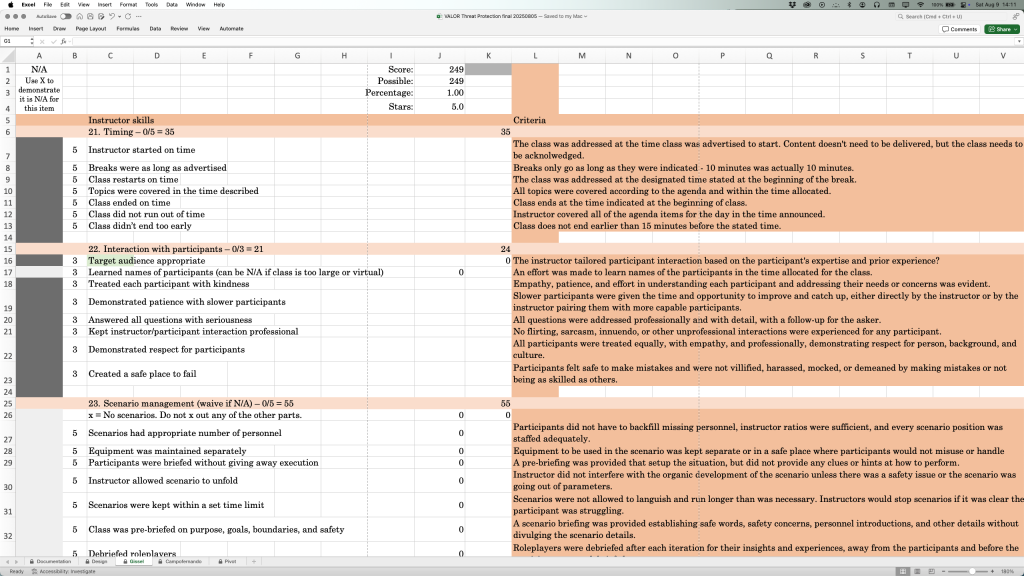1024x576 pixels.
Task: Click the Save icon in the quick access toolbar
Action: click(x=90, y=16)
